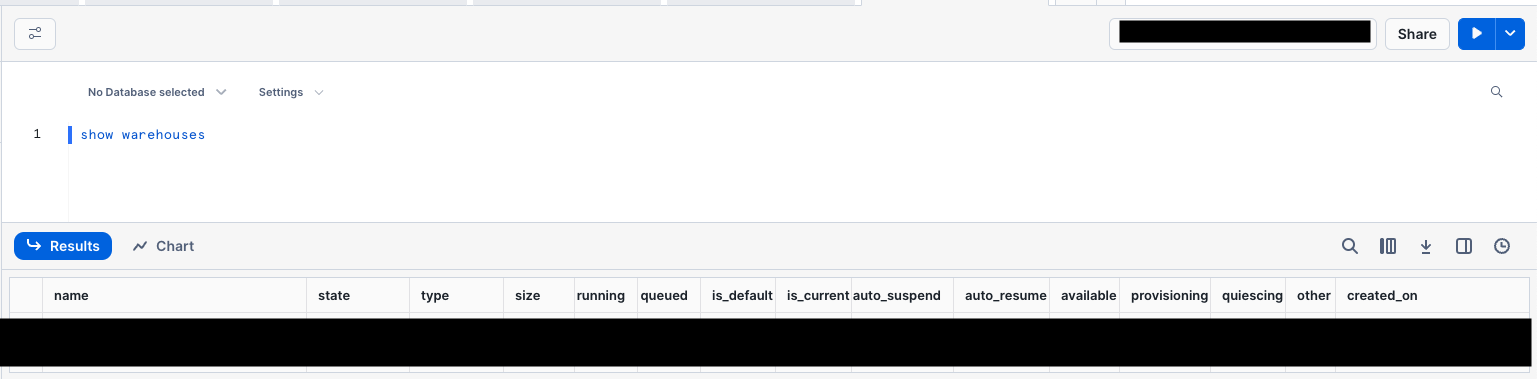Expand run options arrow beside play button
The height and width of the screenshot is (379, 1537).
click(x=1509, y=34)
